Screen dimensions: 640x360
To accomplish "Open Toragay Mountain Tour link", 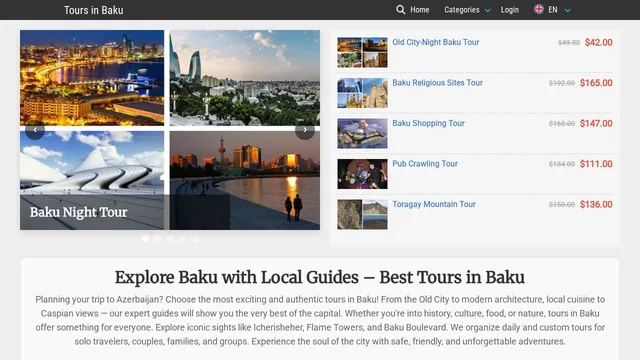I will [x=434, y=204].
